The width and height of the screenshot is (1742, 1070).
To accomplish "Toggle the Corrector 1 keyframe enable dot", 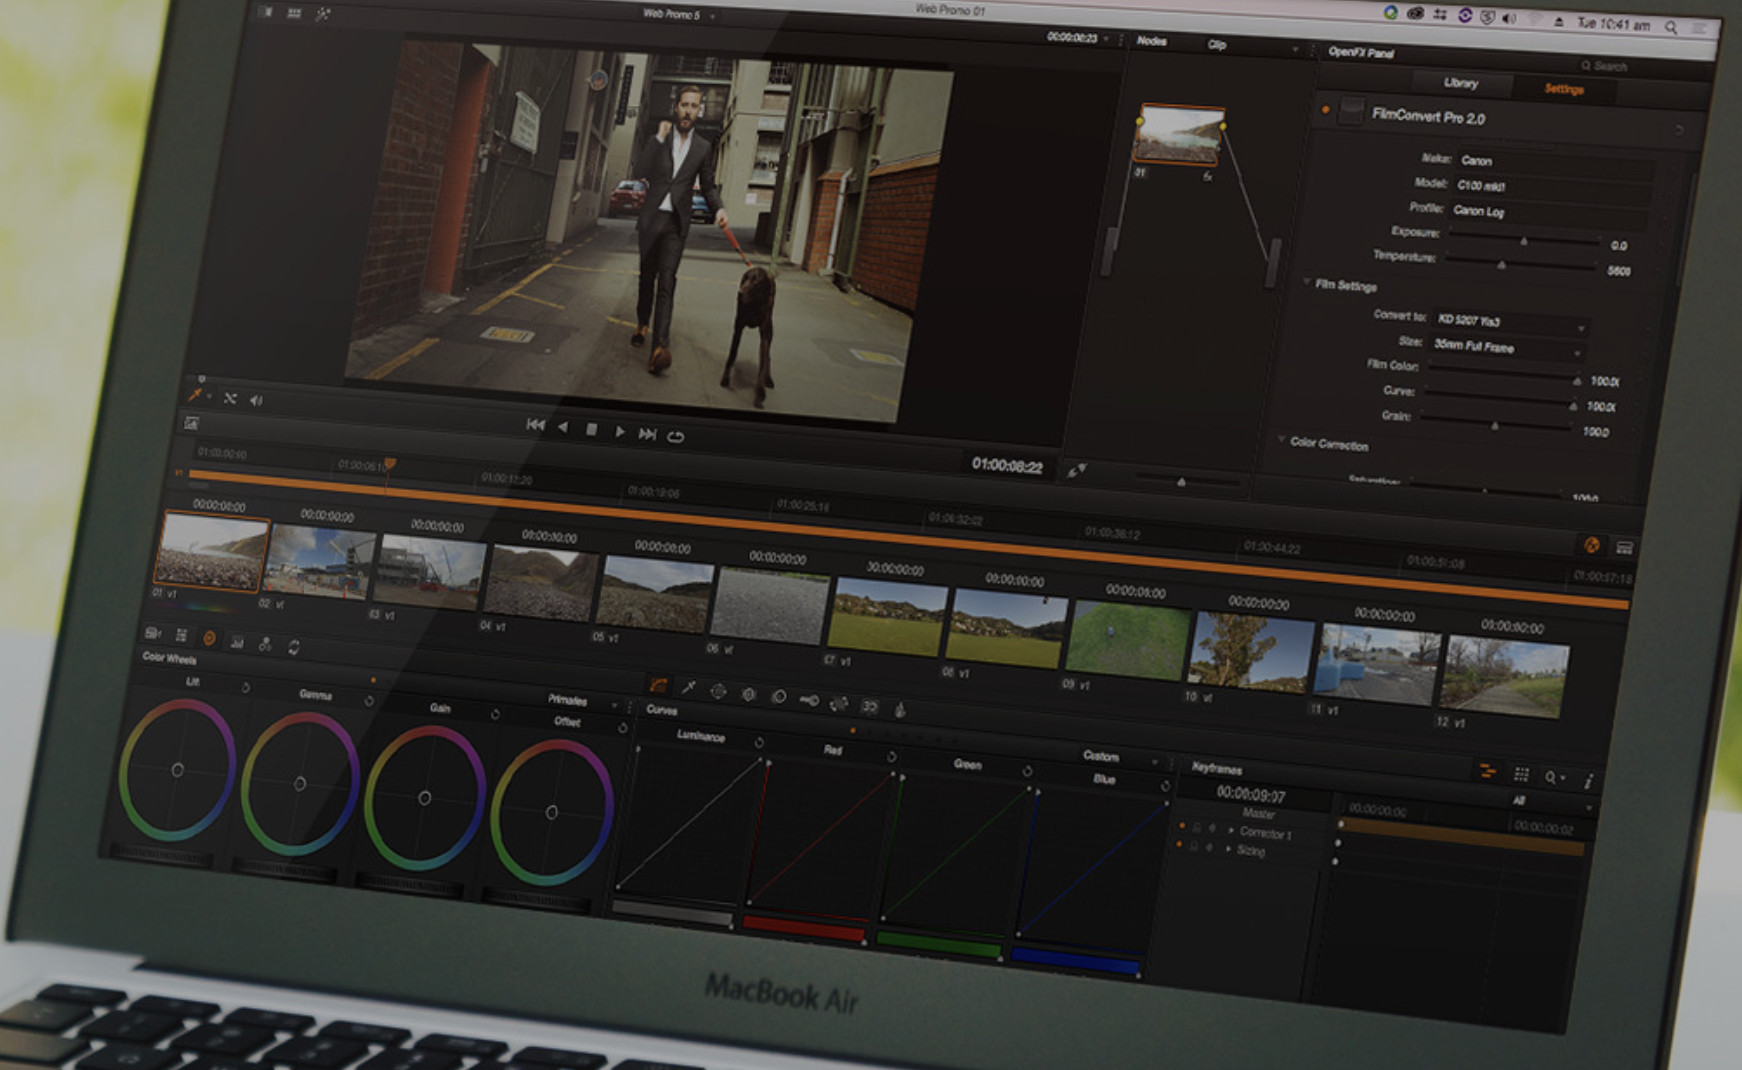I will 1182,826.
